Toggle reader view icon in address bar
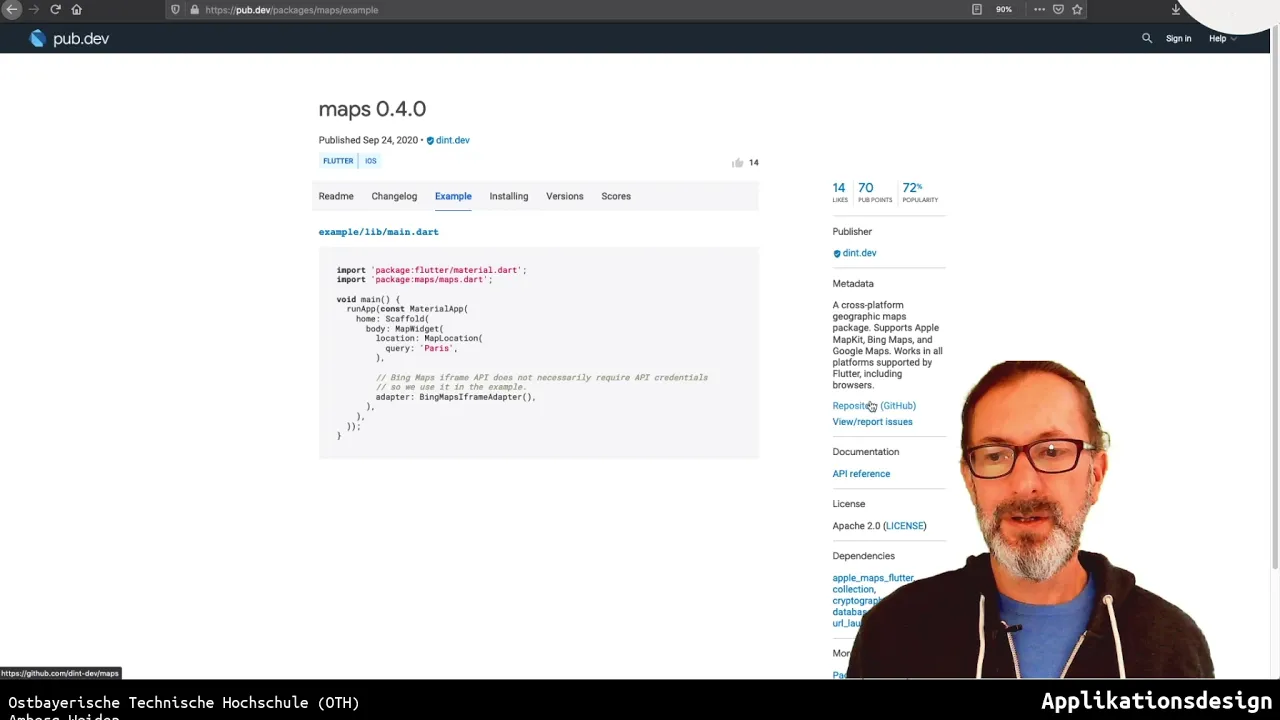The image size is (1280, 720). tap(977, 9)
